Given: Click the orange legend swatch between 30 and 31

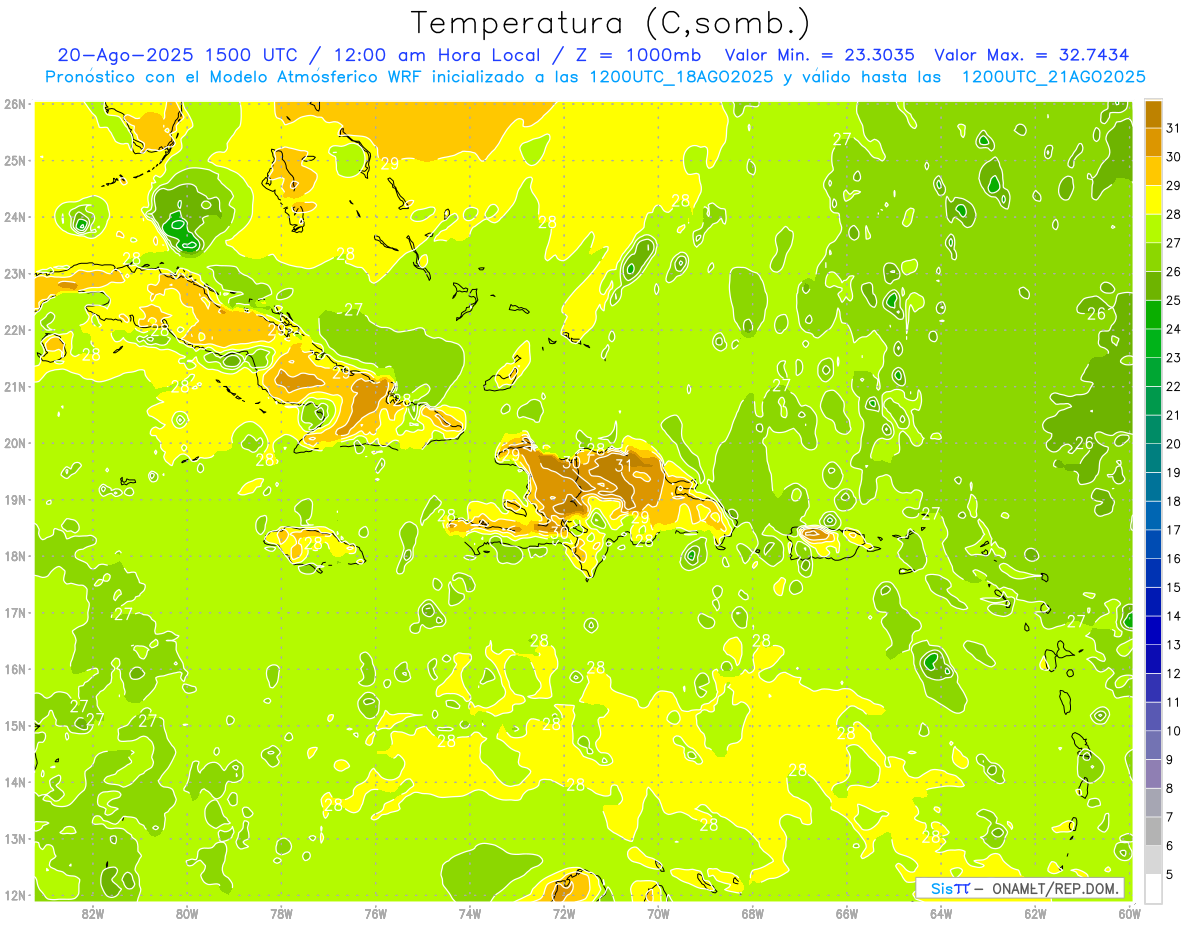Looking at the screenshot, I should (1153, 141).
